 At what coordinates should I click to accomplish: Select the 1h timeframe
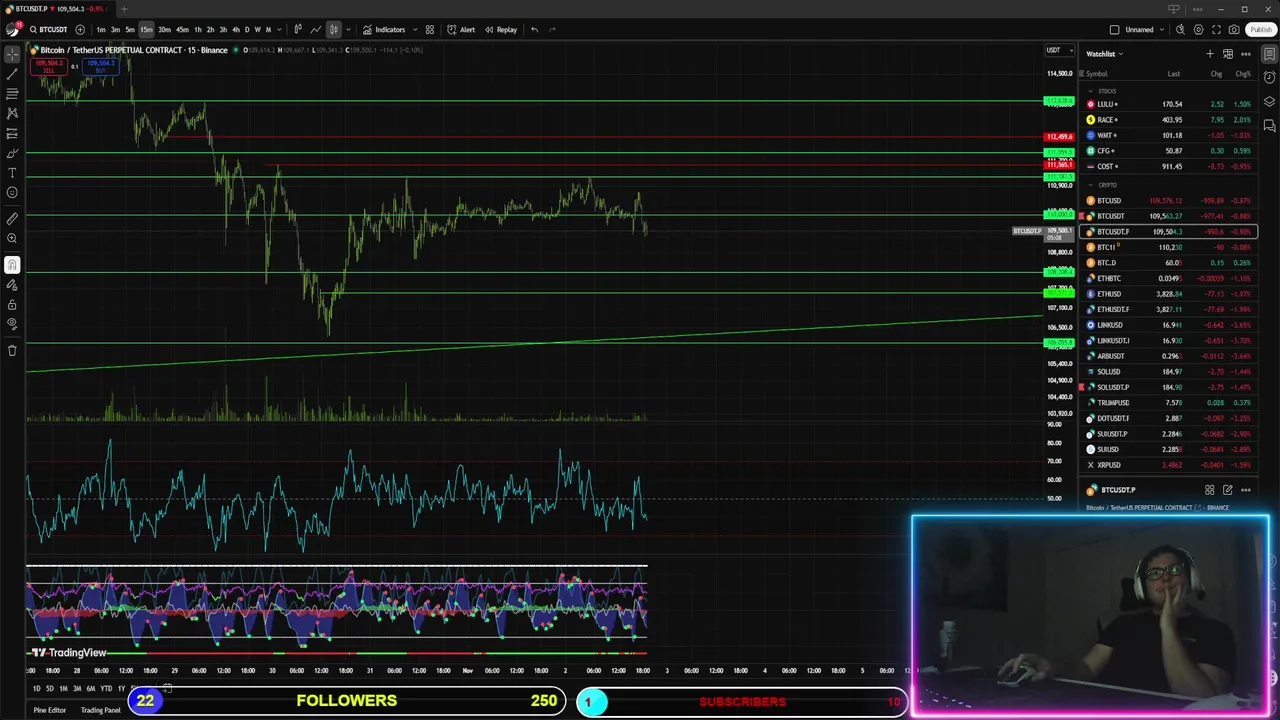click(x=198, y=30)
